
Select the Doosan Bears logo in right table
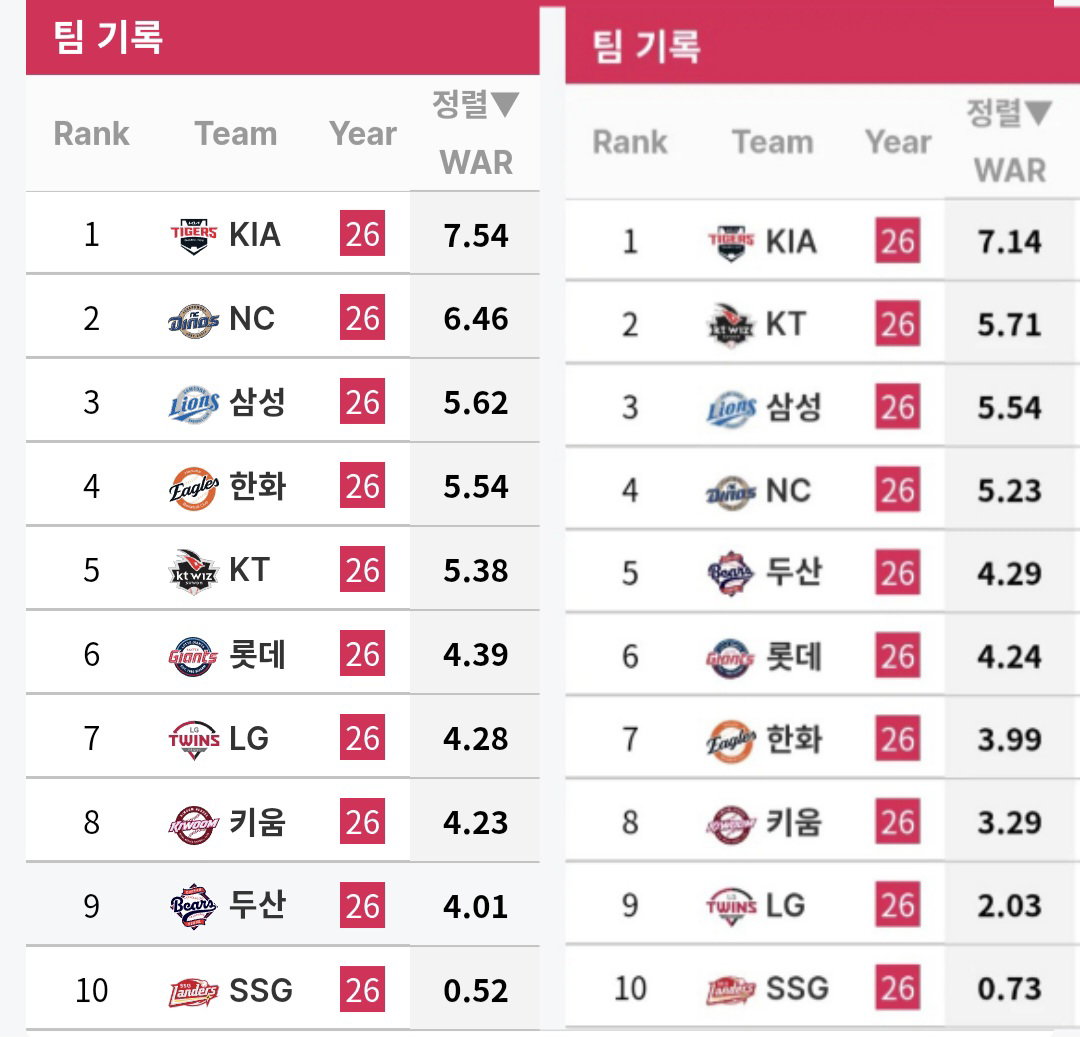pos(731,574)
